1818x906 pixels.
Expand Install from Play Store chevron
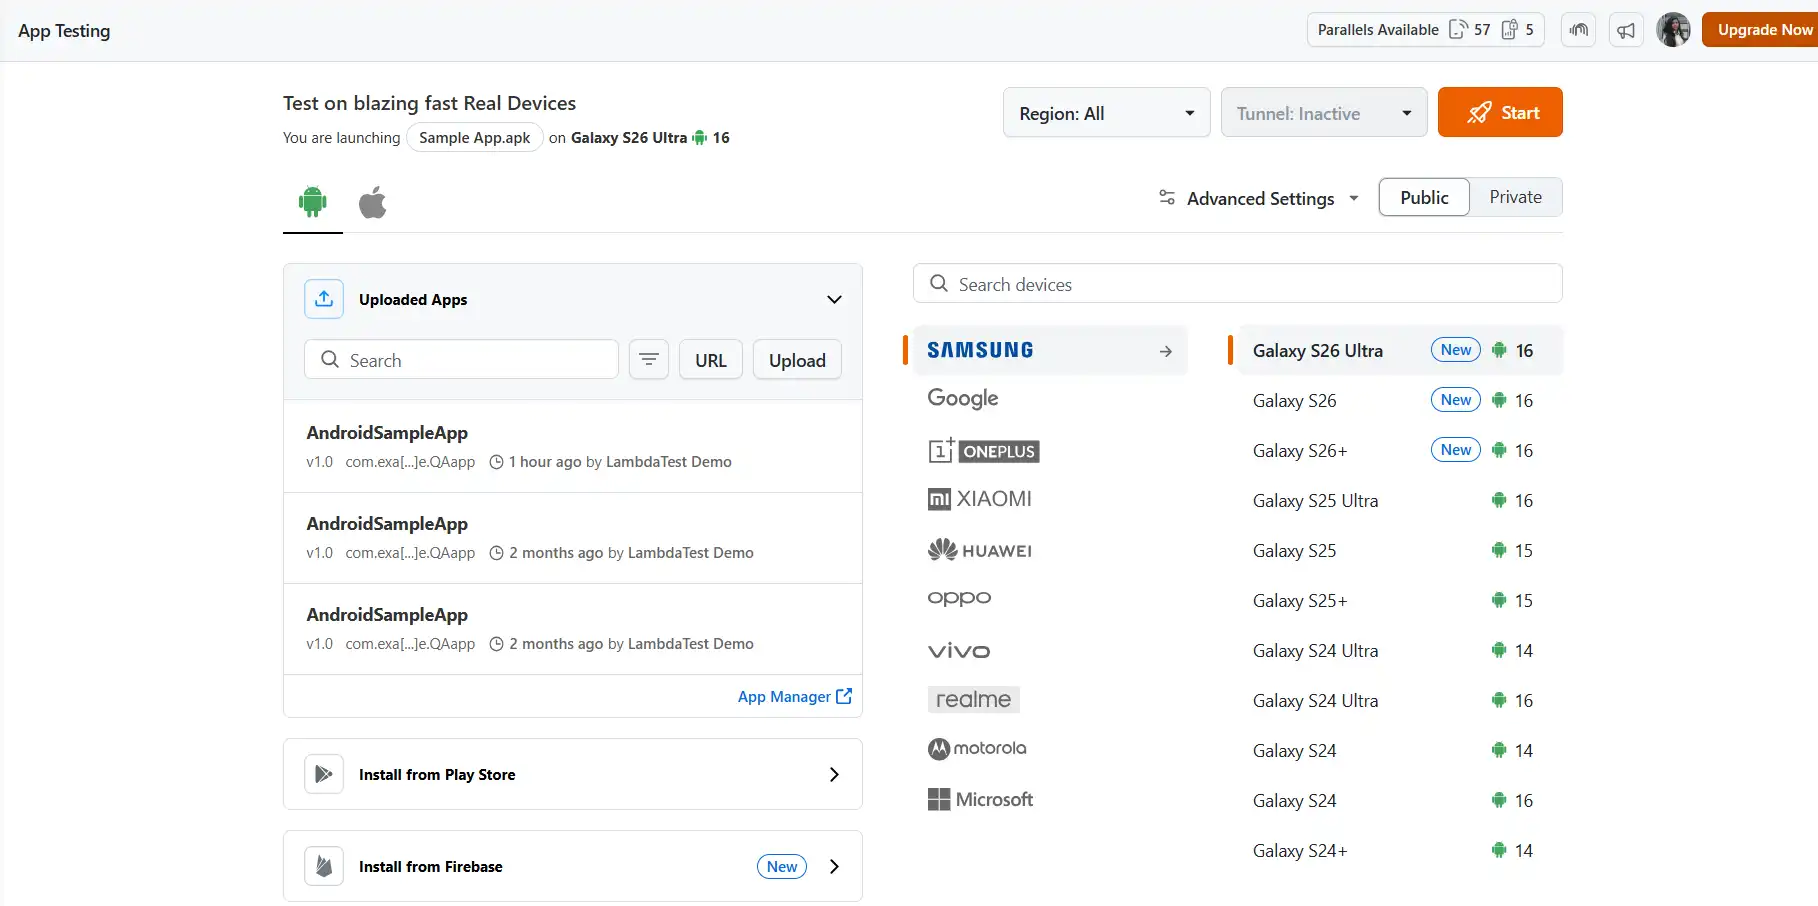tap(834, 774)
